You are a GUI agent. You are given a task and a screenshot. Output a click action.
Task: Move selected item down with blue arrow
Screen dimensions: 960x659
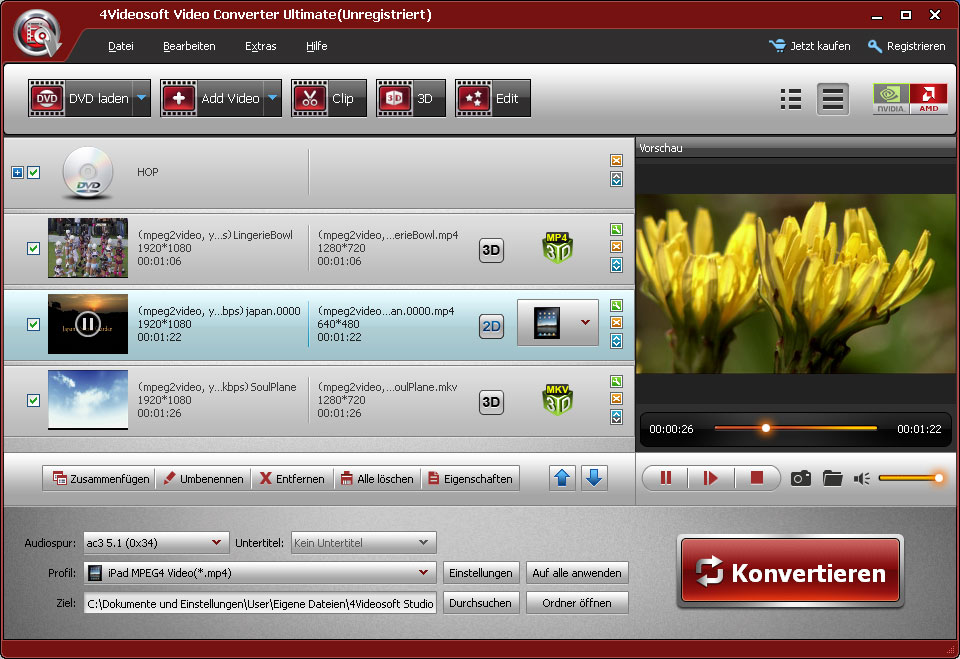click(x=594, y=478)
